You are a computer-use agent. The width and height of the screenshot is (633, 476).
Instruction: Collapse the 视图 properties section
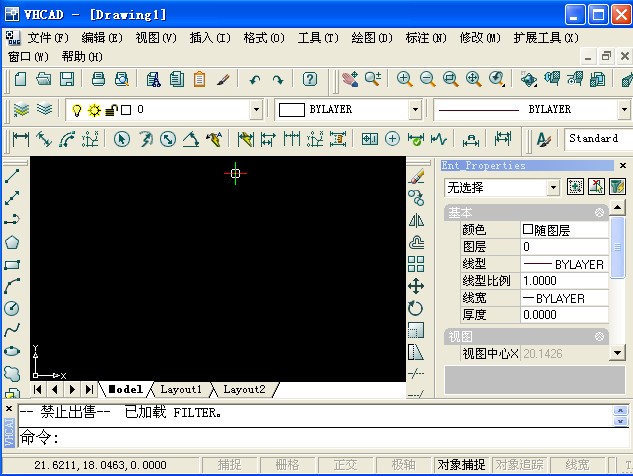click(599, 336)
